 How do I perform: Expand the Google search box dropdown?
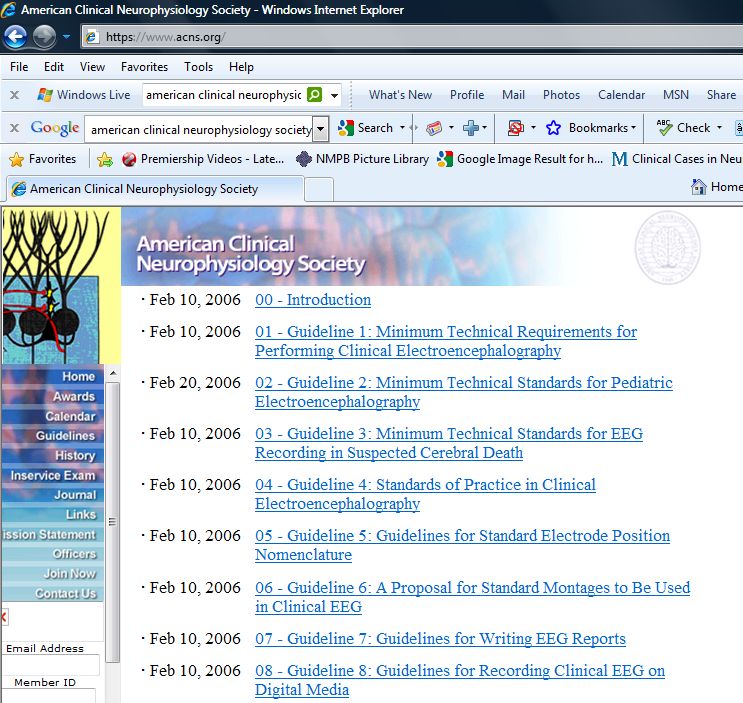pos(320,128)
